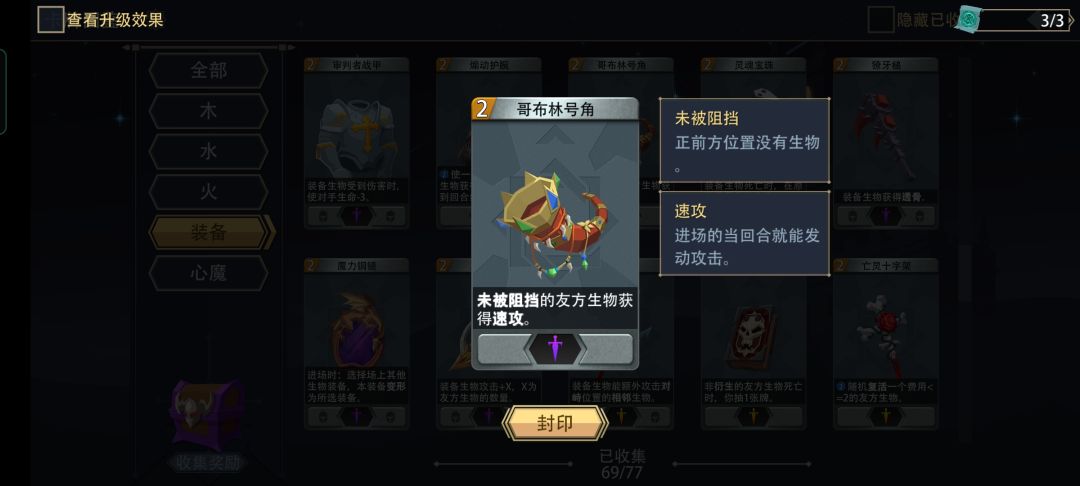This screenshot has width=1080, height=486.
Task: Click the cost 2 badge on the 哥布林号角 card
Action: [x=484, y=109]
